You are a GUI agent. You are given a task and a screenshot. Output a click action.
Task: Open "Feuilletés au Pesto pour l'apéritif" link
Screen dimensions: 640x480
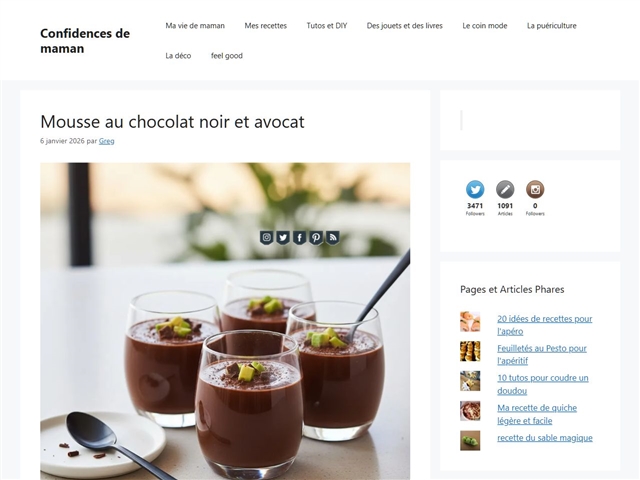(542, 354)
